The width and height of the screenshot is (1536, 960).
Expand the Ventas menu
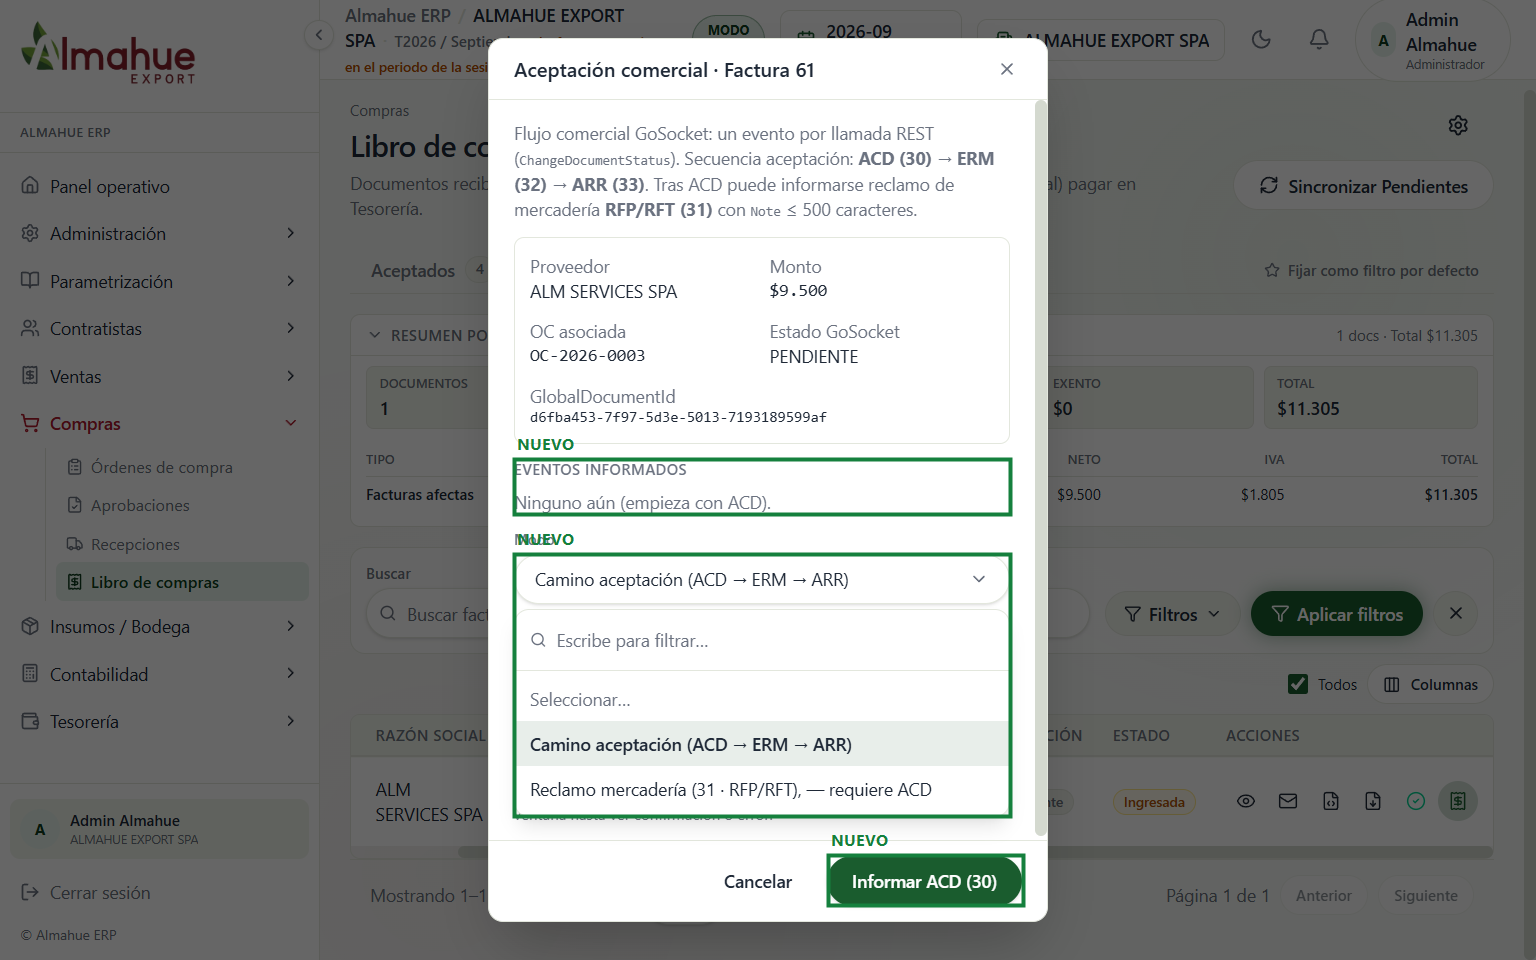tap(160, 376)
